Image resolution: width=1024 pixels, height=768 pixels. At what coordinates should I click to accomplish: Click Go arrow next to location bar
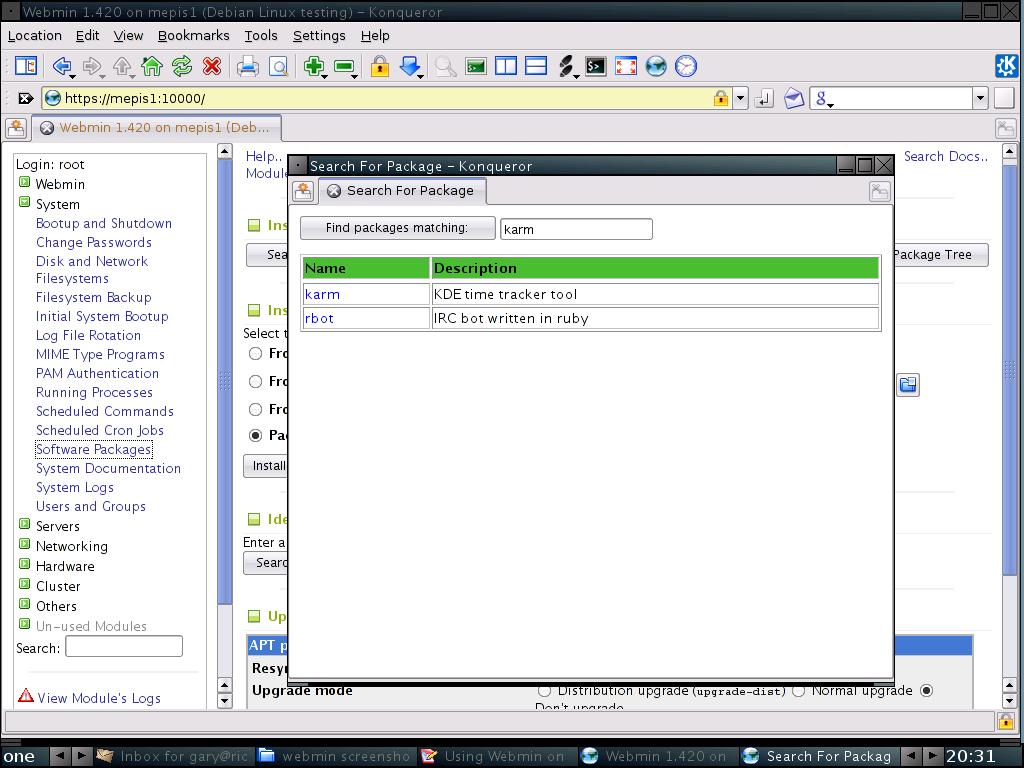[x=763, y=99]
